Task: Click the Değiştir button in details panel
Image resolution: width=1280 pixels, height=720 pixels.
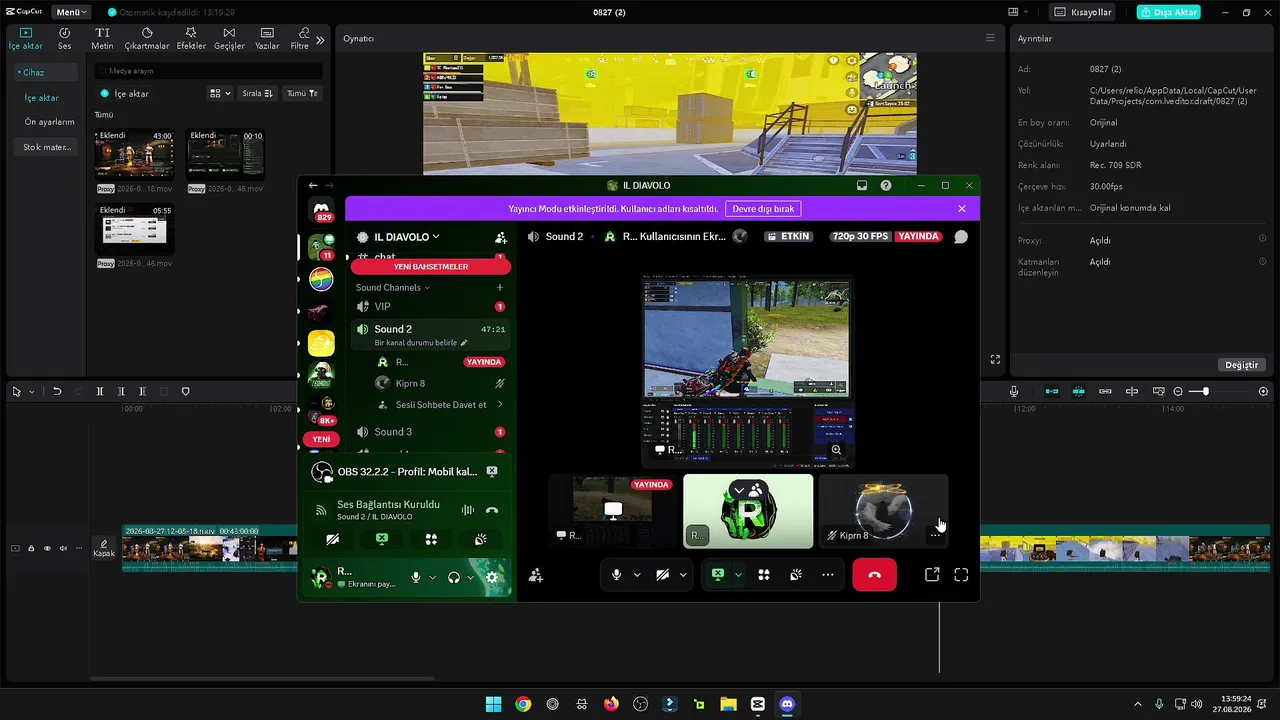Action: click(1241, 365)
